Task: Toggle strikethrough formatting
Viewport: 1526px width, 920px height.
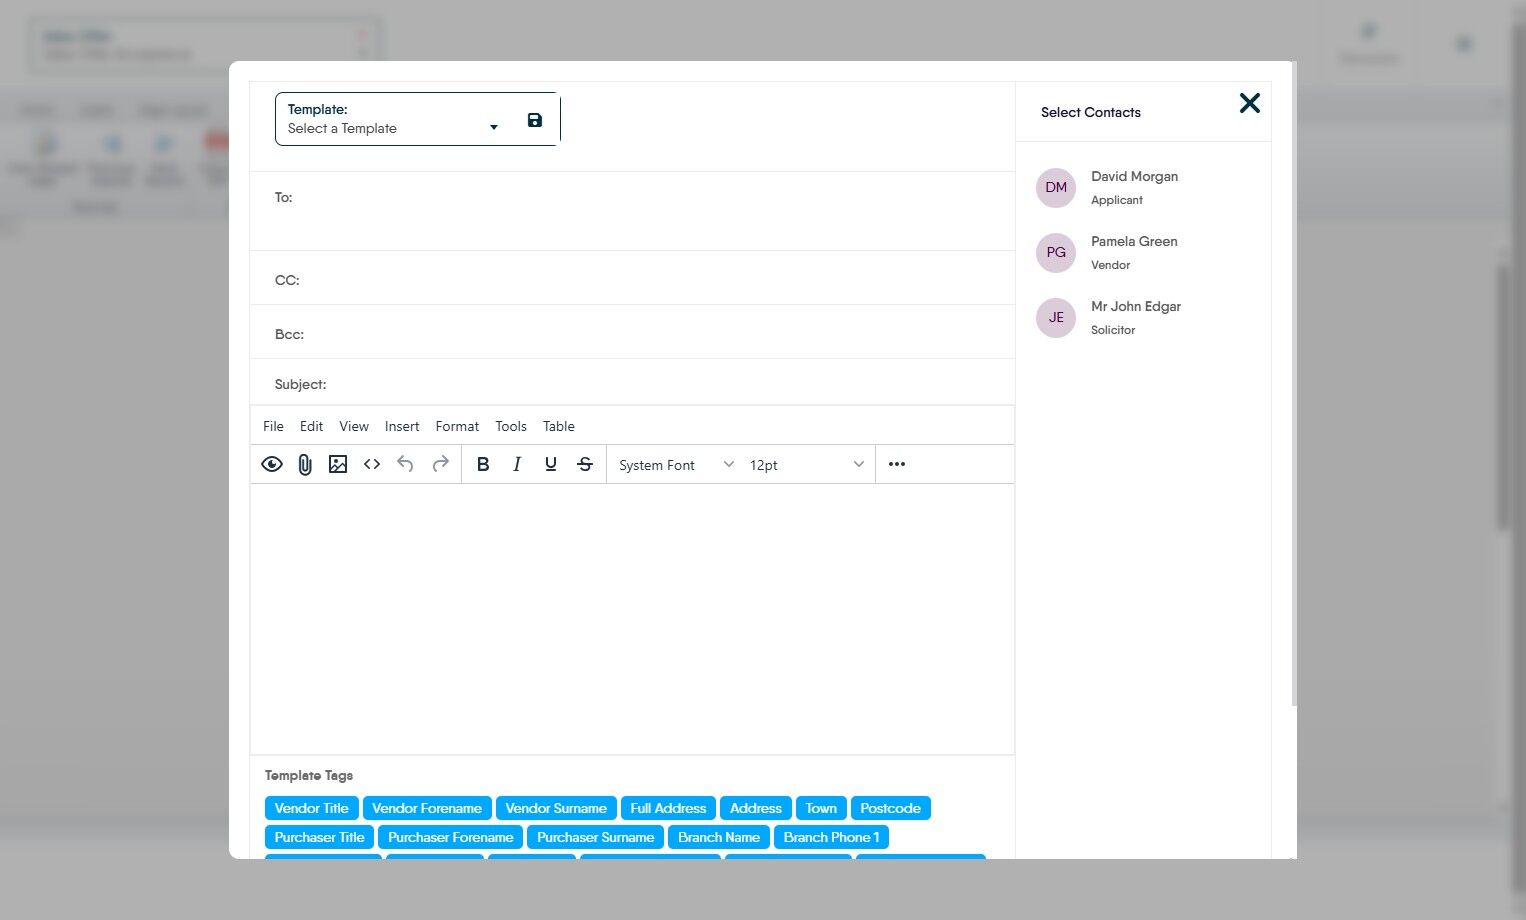Action: click(x=585, y=464)
